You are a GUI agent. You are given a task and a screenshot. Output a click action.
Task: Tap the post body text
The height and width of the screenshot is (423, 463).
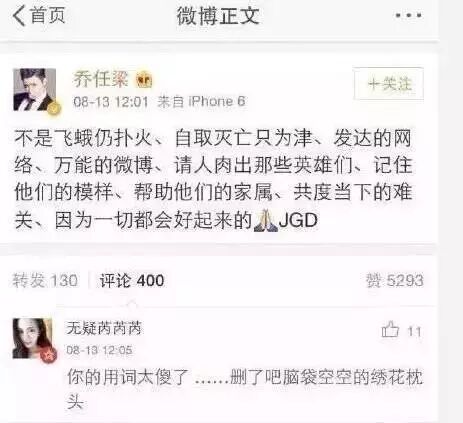click(x=213, y=179)
